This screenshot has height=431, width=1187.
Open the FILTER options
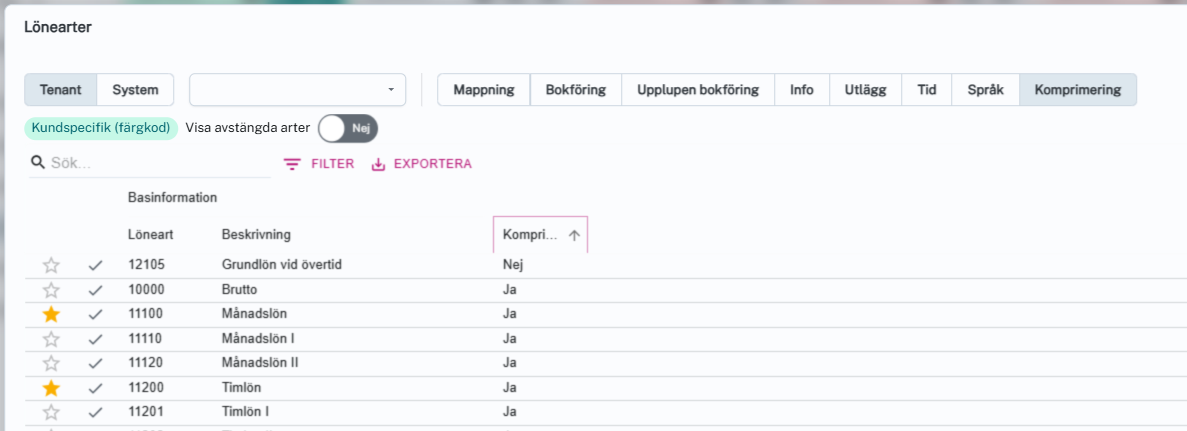[x=319, y=164]
